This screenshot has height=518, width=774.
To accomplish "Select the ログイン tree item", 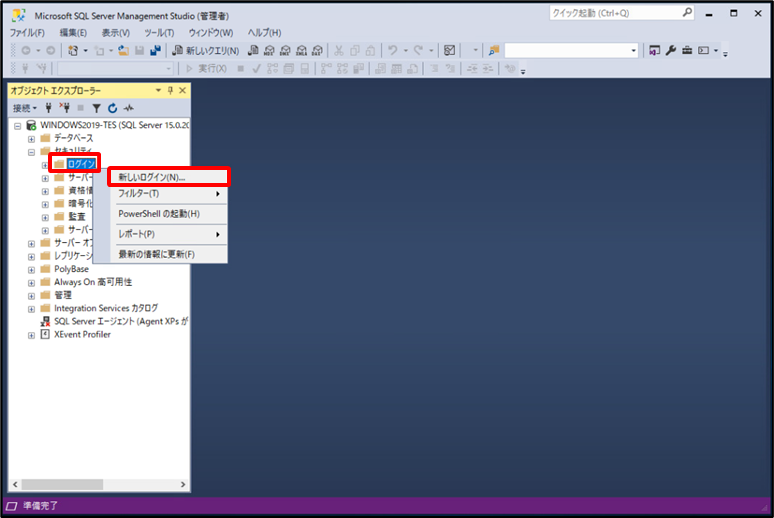I will pyautogui.click(x=81, y=164).
